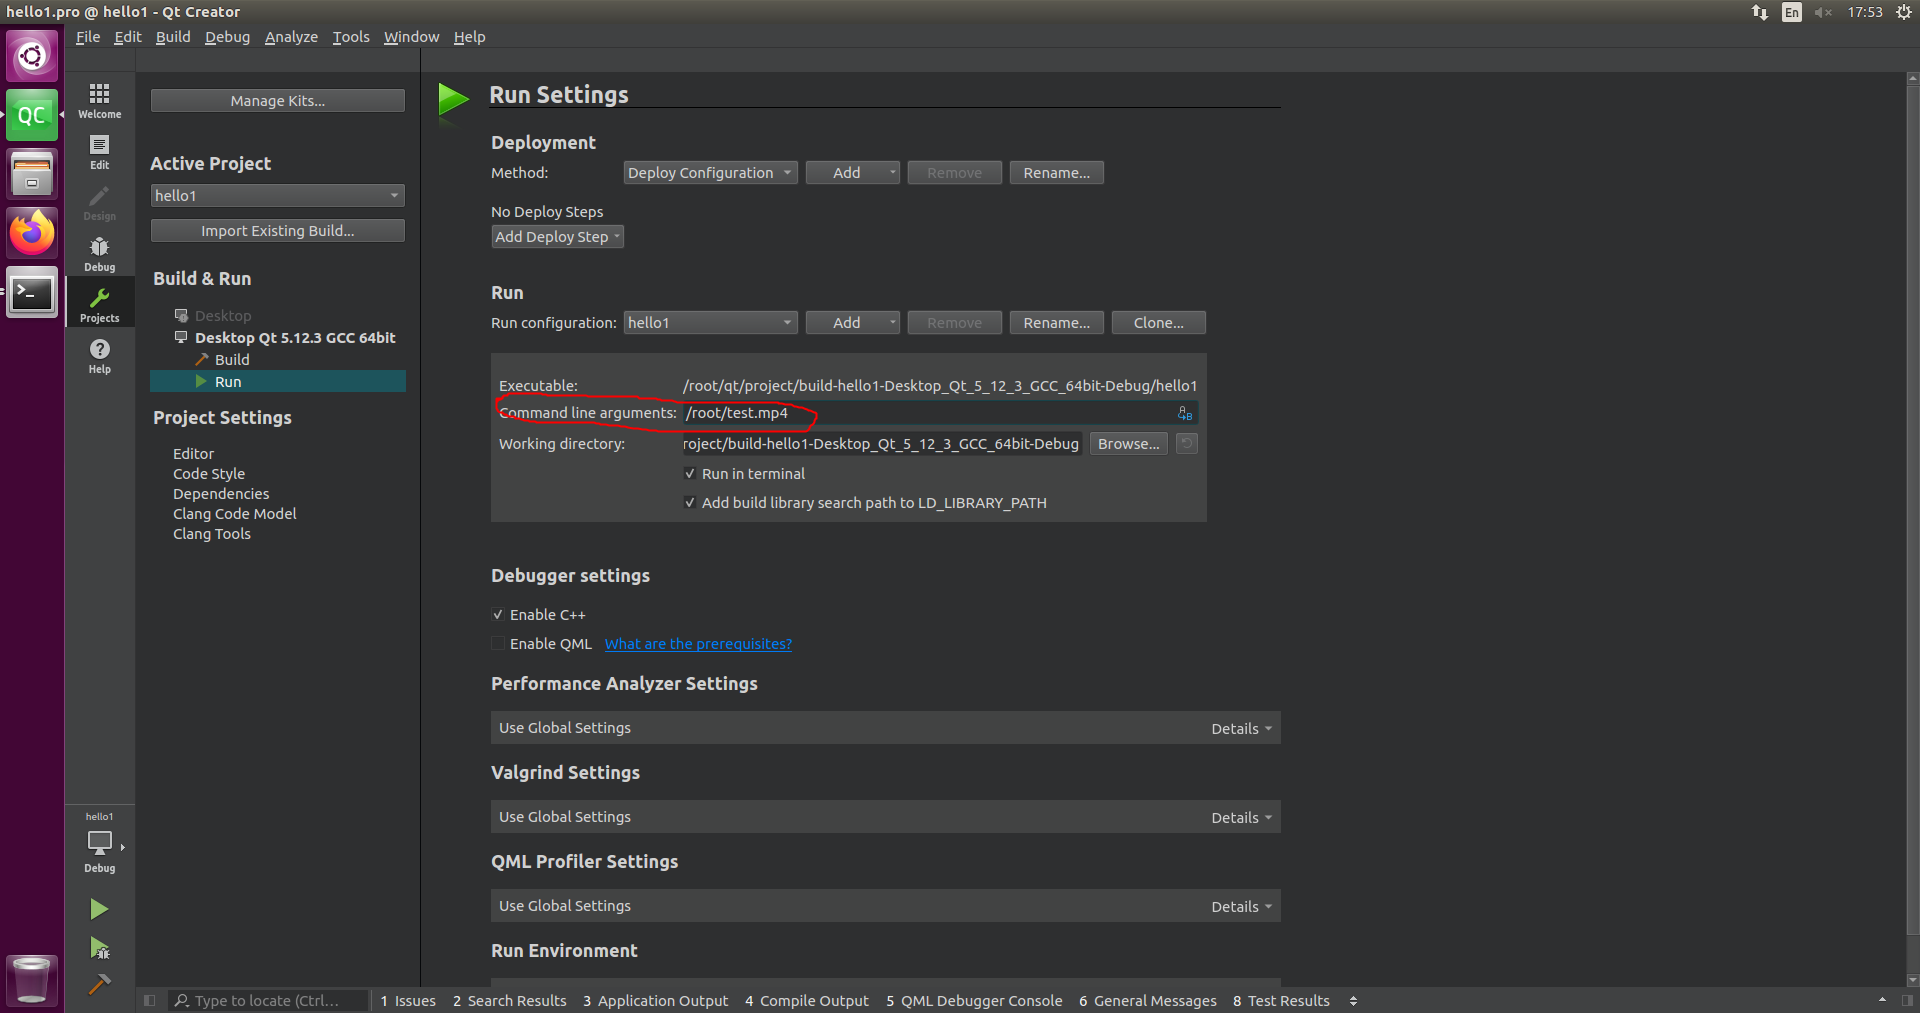
Task: Open the En keyboard layout indicator
Action: pyautogui.click(x=1792, y=12)
